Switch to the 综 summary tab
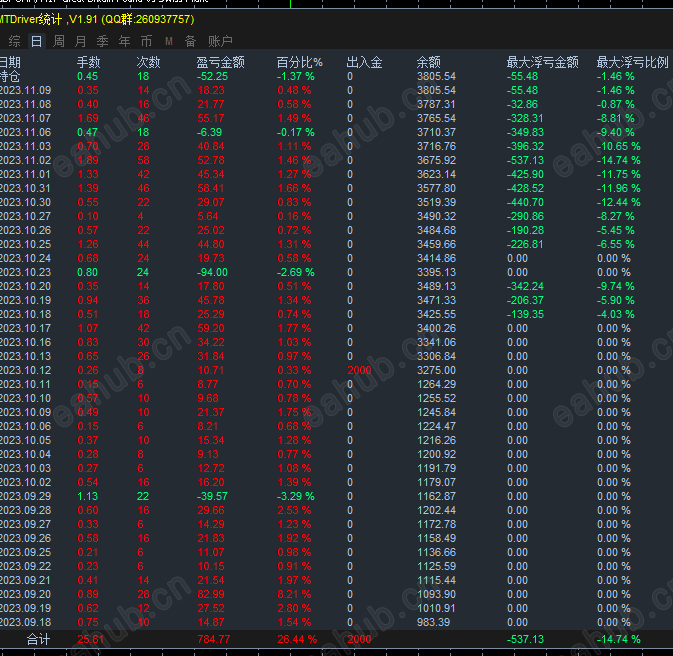Viewport: 673px width, 656px height. (x=15, y=41)
